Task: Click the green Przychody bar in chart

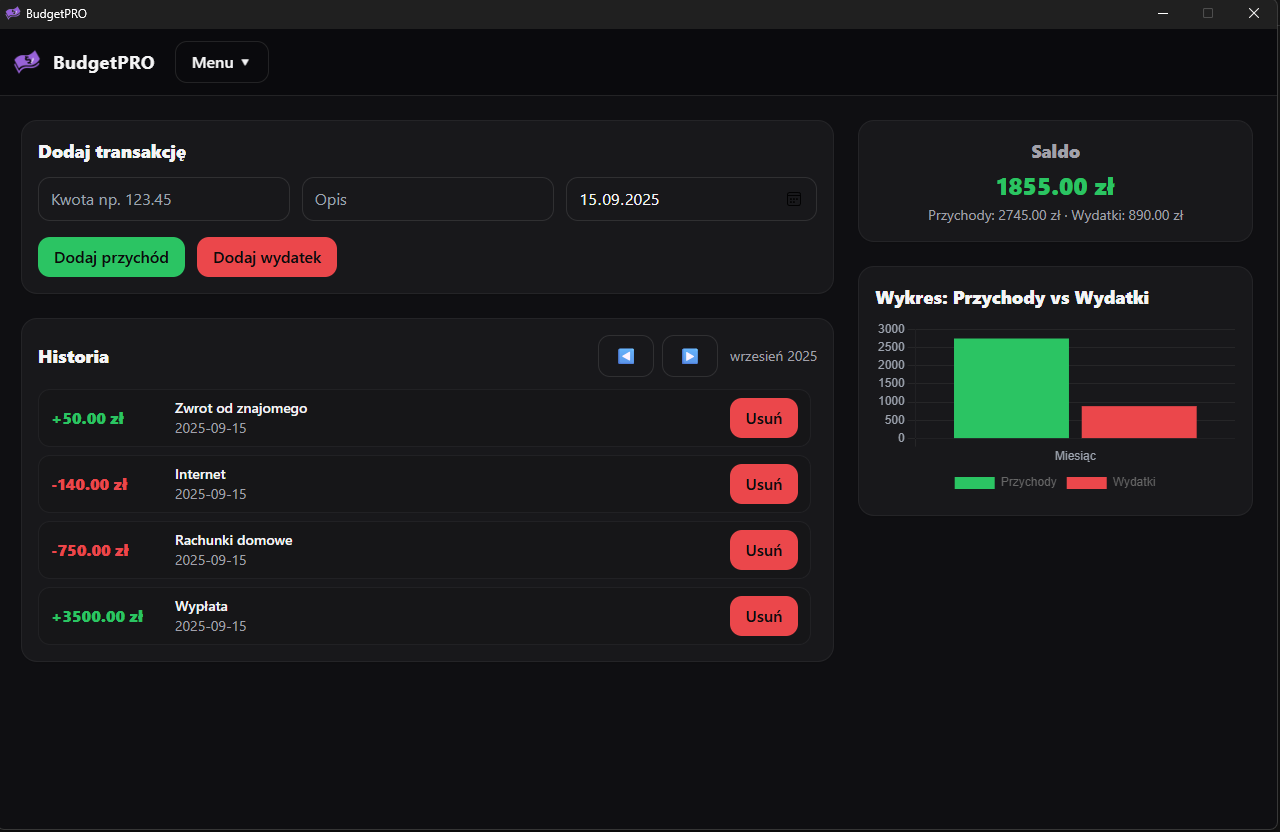Action: point(1011,390)
